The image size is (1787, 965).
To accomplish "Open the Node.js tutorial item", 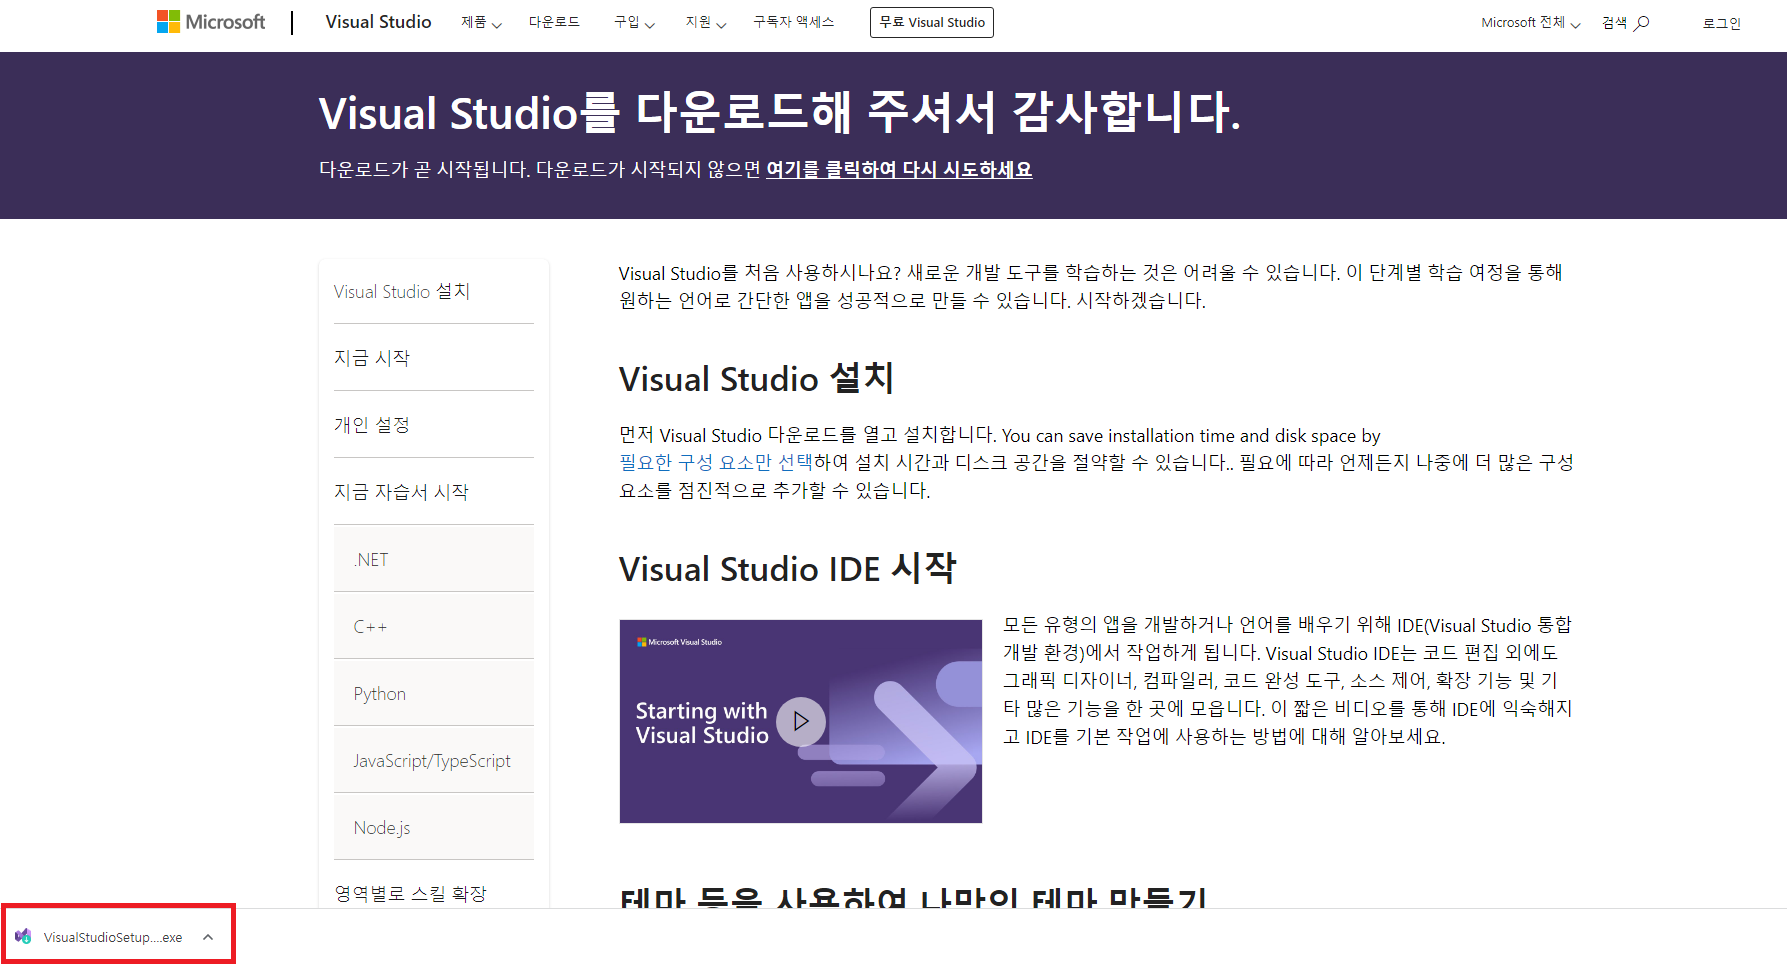I will [x=433, y=827].
